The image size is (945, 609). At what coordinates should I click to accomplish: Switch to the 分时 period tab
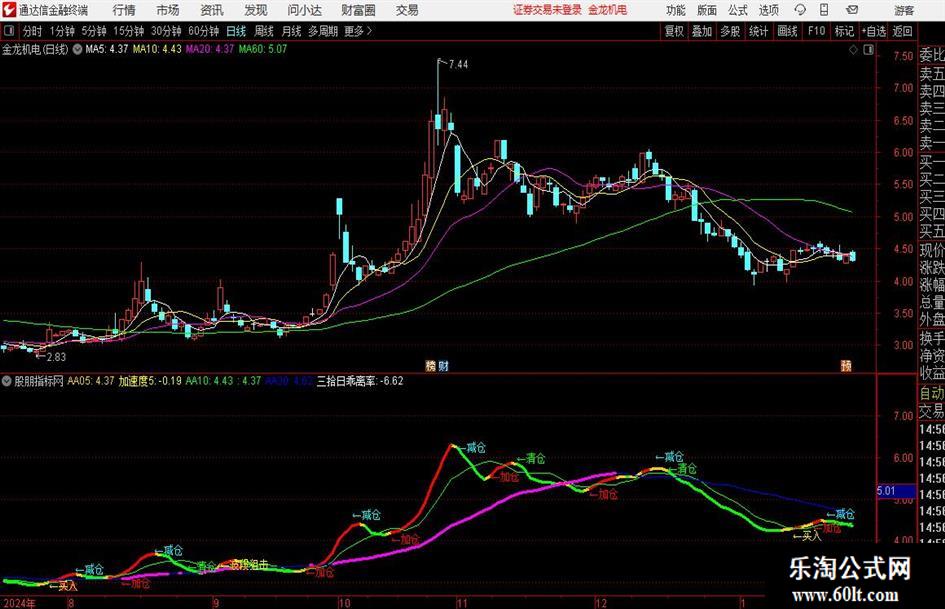click(x=33, y=31)
